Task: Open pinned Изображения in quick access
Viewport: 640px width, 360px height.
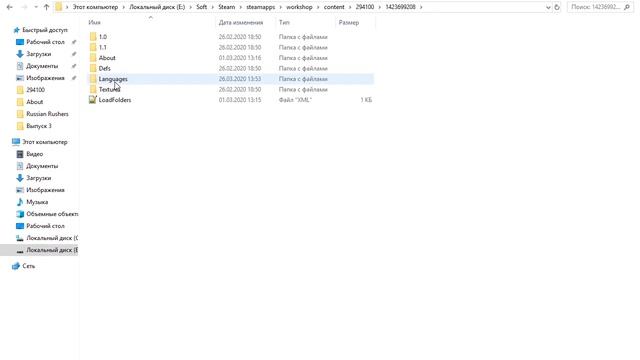Action: [x=45, y=78]
